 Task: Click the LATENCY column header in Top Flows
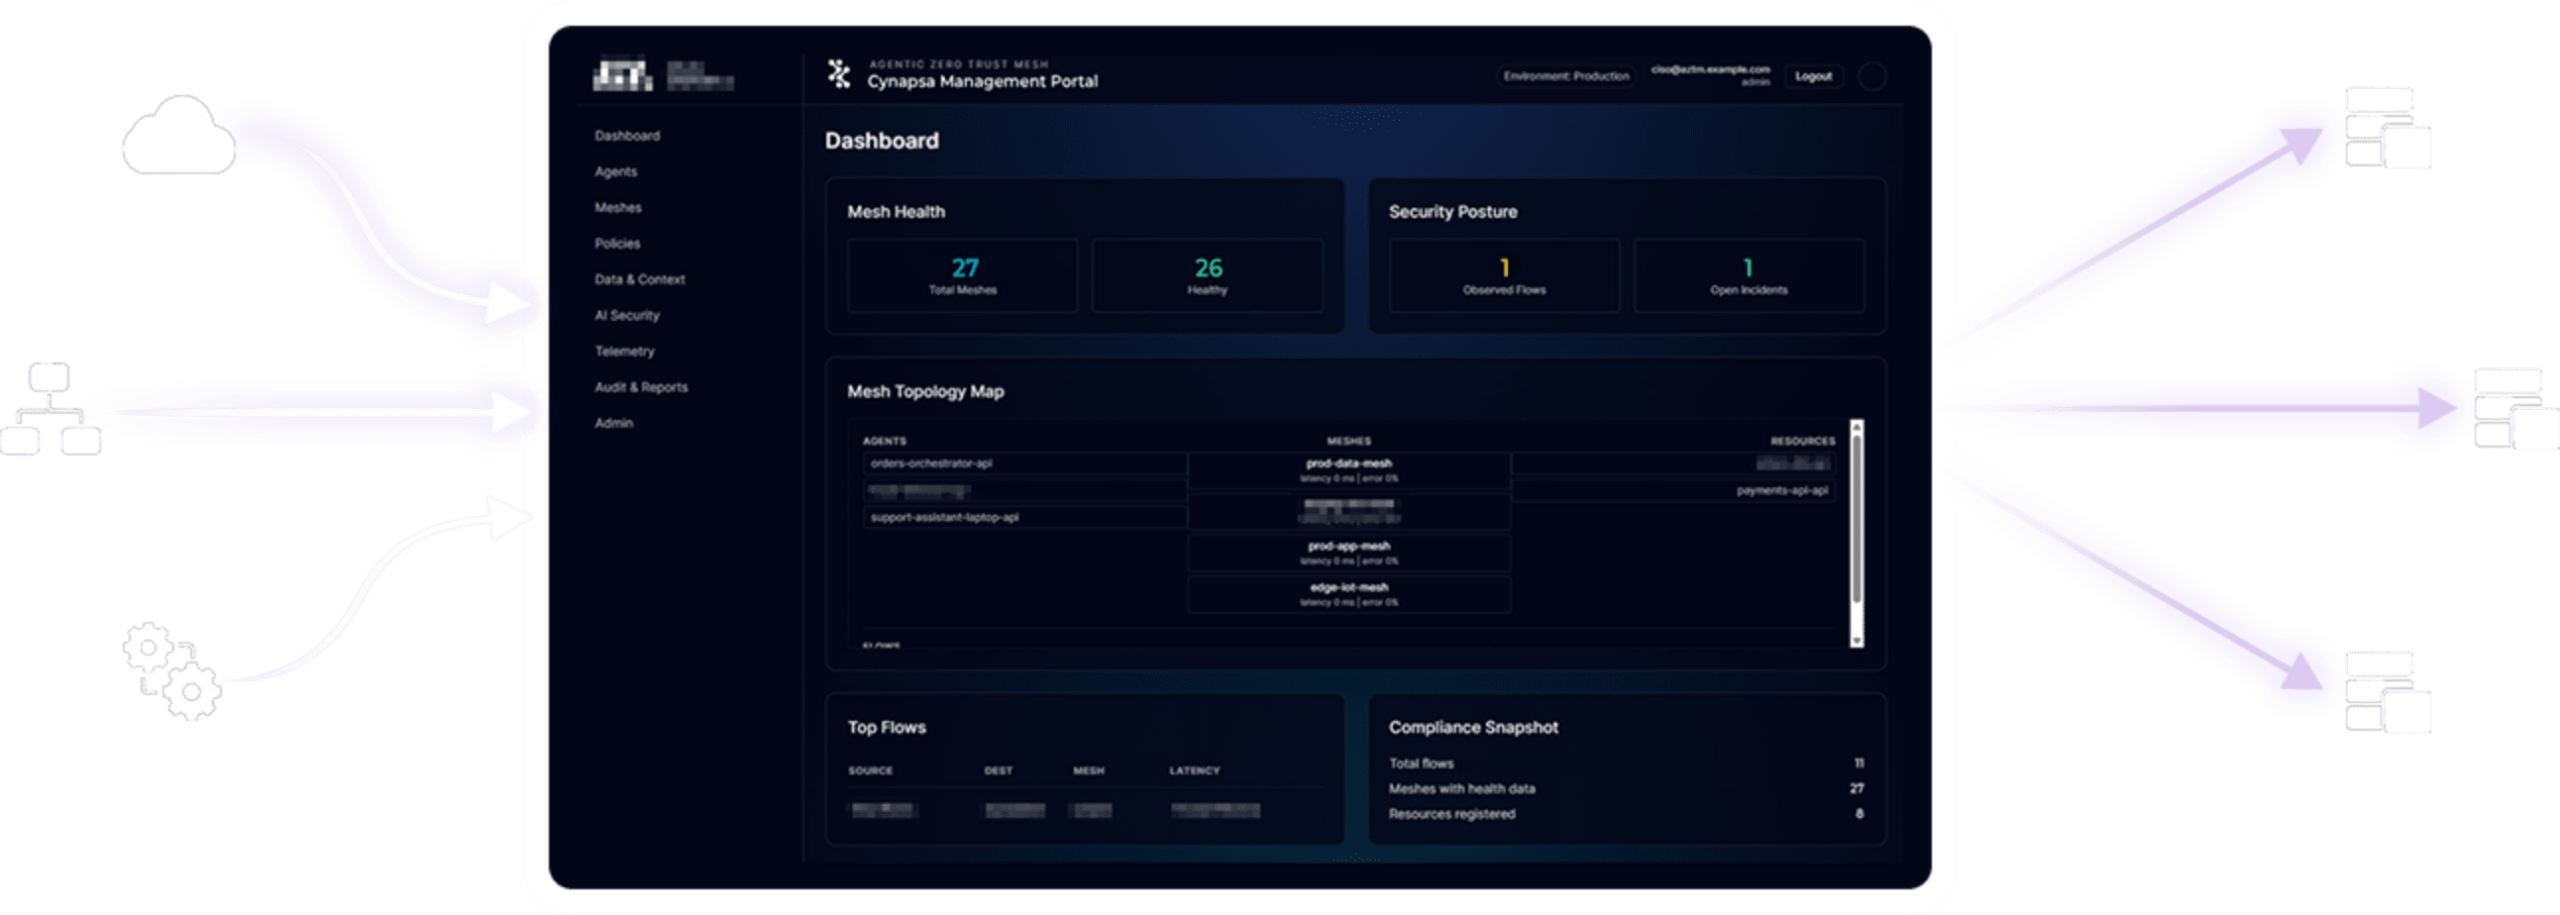pyautogui.click(x=1194, y=771)
